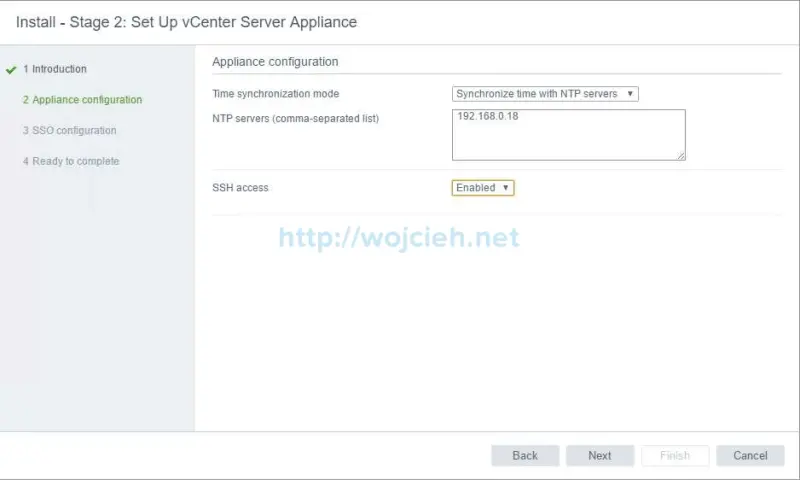This screenshot has width=800, height=480.
Task: Click the 192.168.0.18 NTP servers text
Action: [x=488, y=116]
